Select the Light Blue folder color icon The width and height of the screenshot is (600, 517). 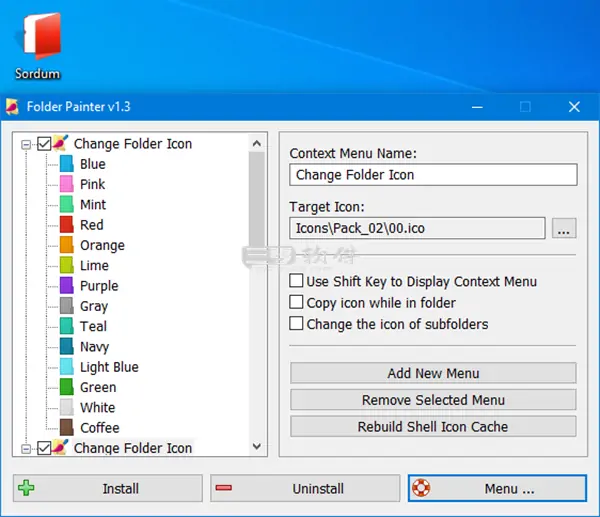pos(67,367)
